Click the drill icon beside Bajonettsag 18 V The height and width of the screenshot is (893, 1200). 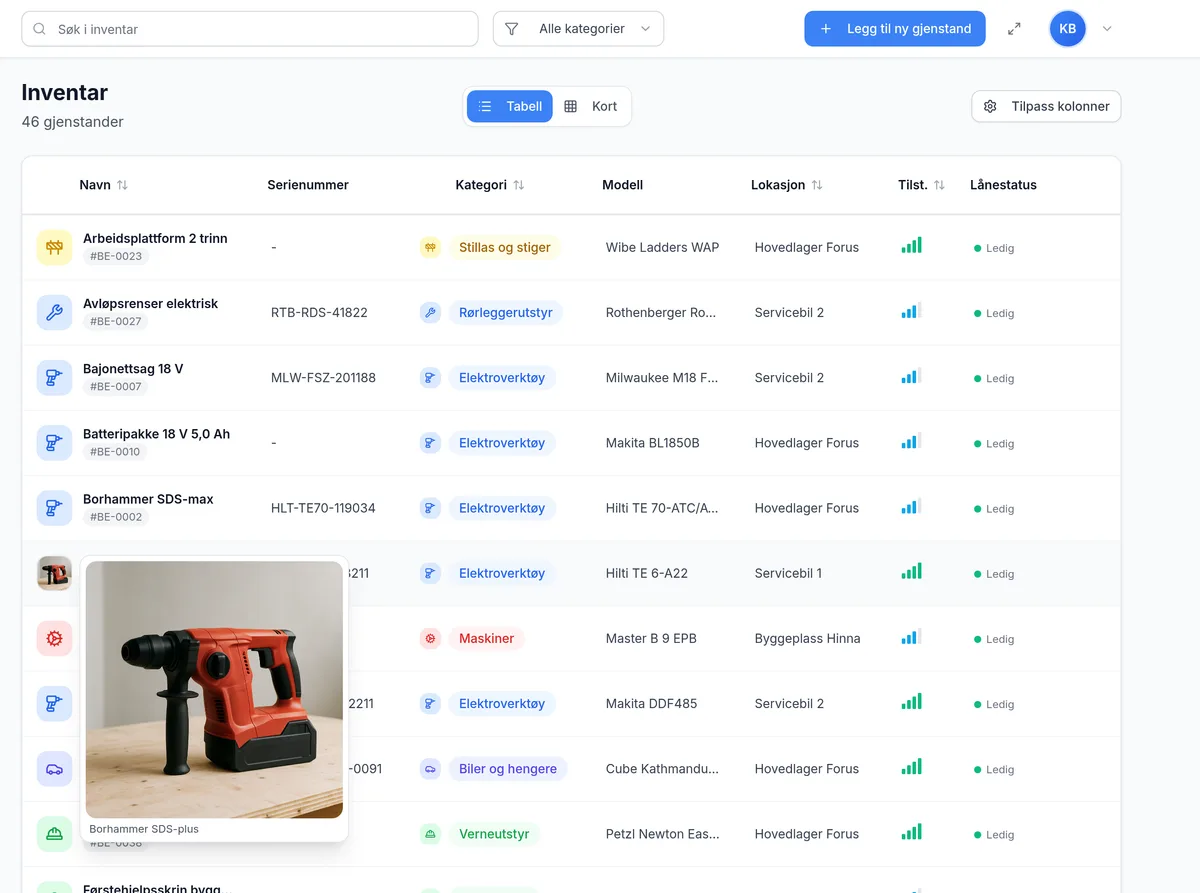pyautogui.click(x=55, y=378)
